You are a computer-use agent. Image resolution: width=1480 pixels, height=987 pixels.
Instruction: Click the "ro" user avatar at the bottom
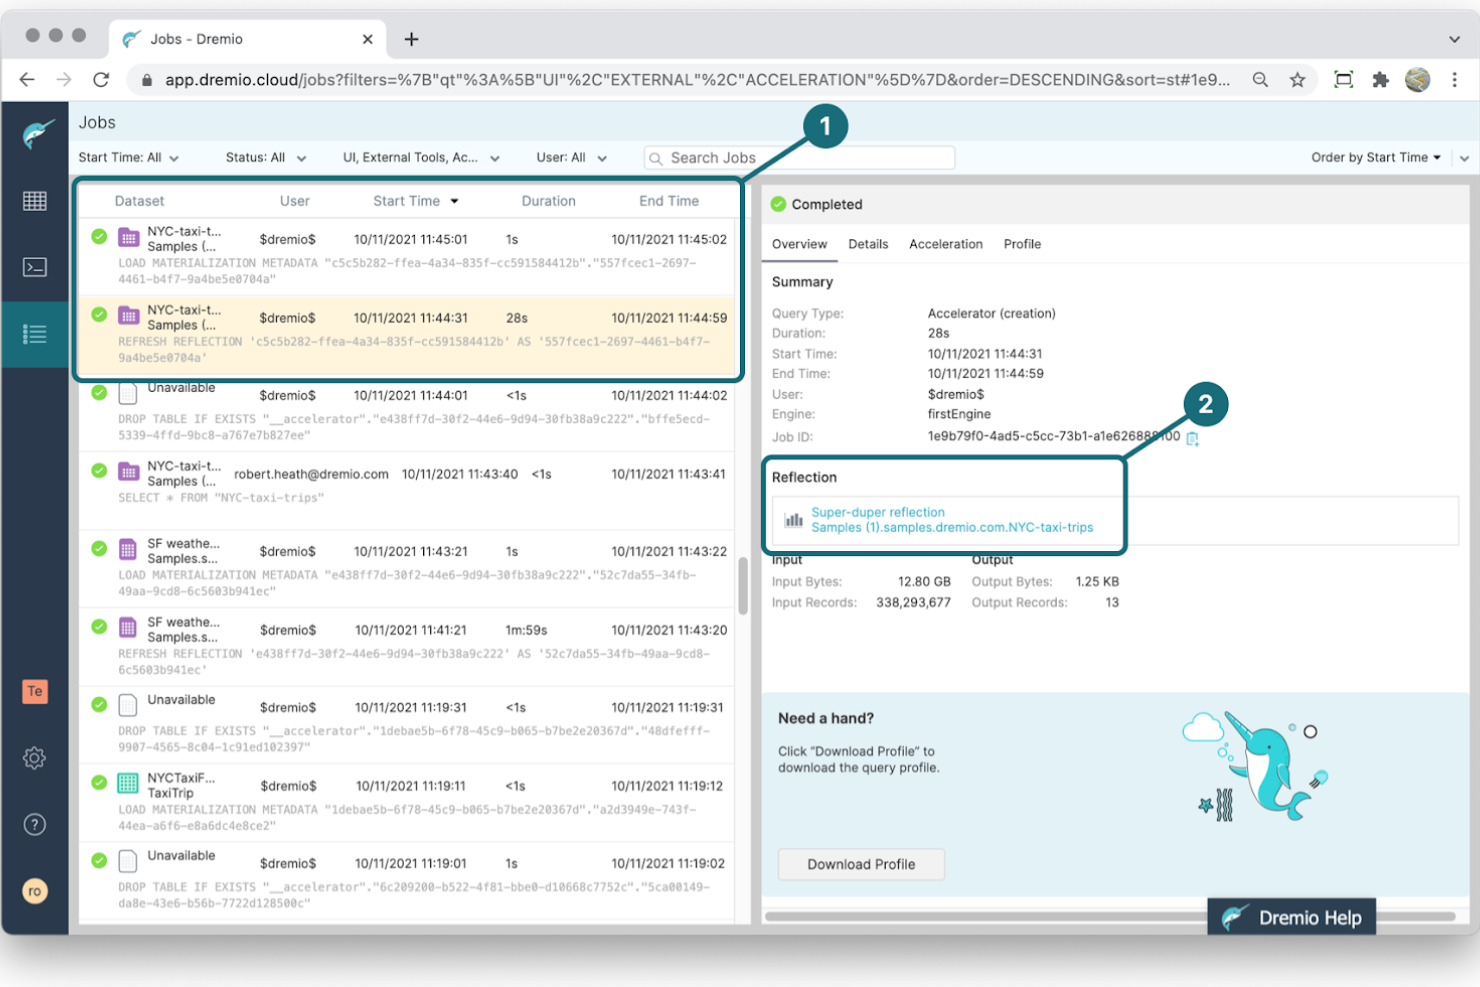pos(35,890)
